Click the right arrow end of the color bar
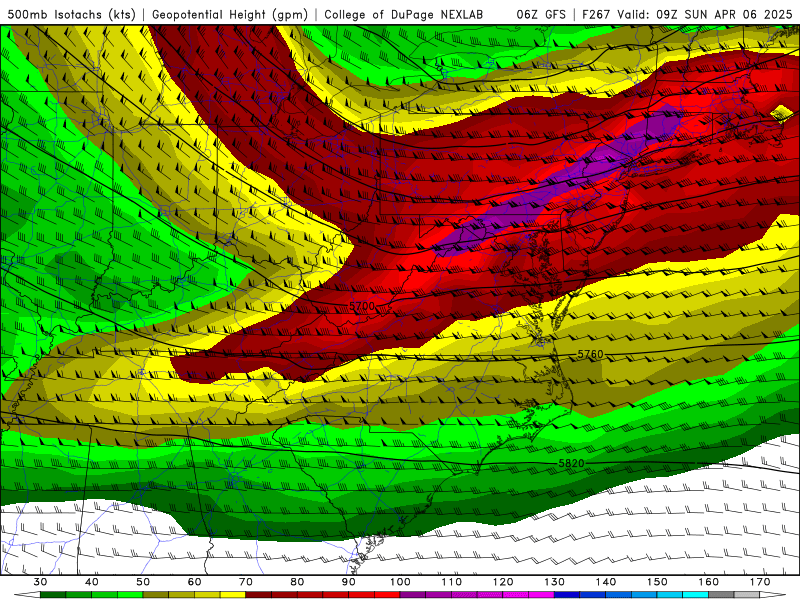 (773, 595)
